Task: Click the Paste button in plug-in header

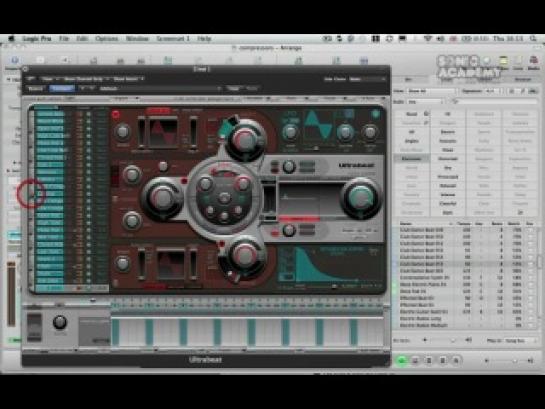Action: pos(252,89)
